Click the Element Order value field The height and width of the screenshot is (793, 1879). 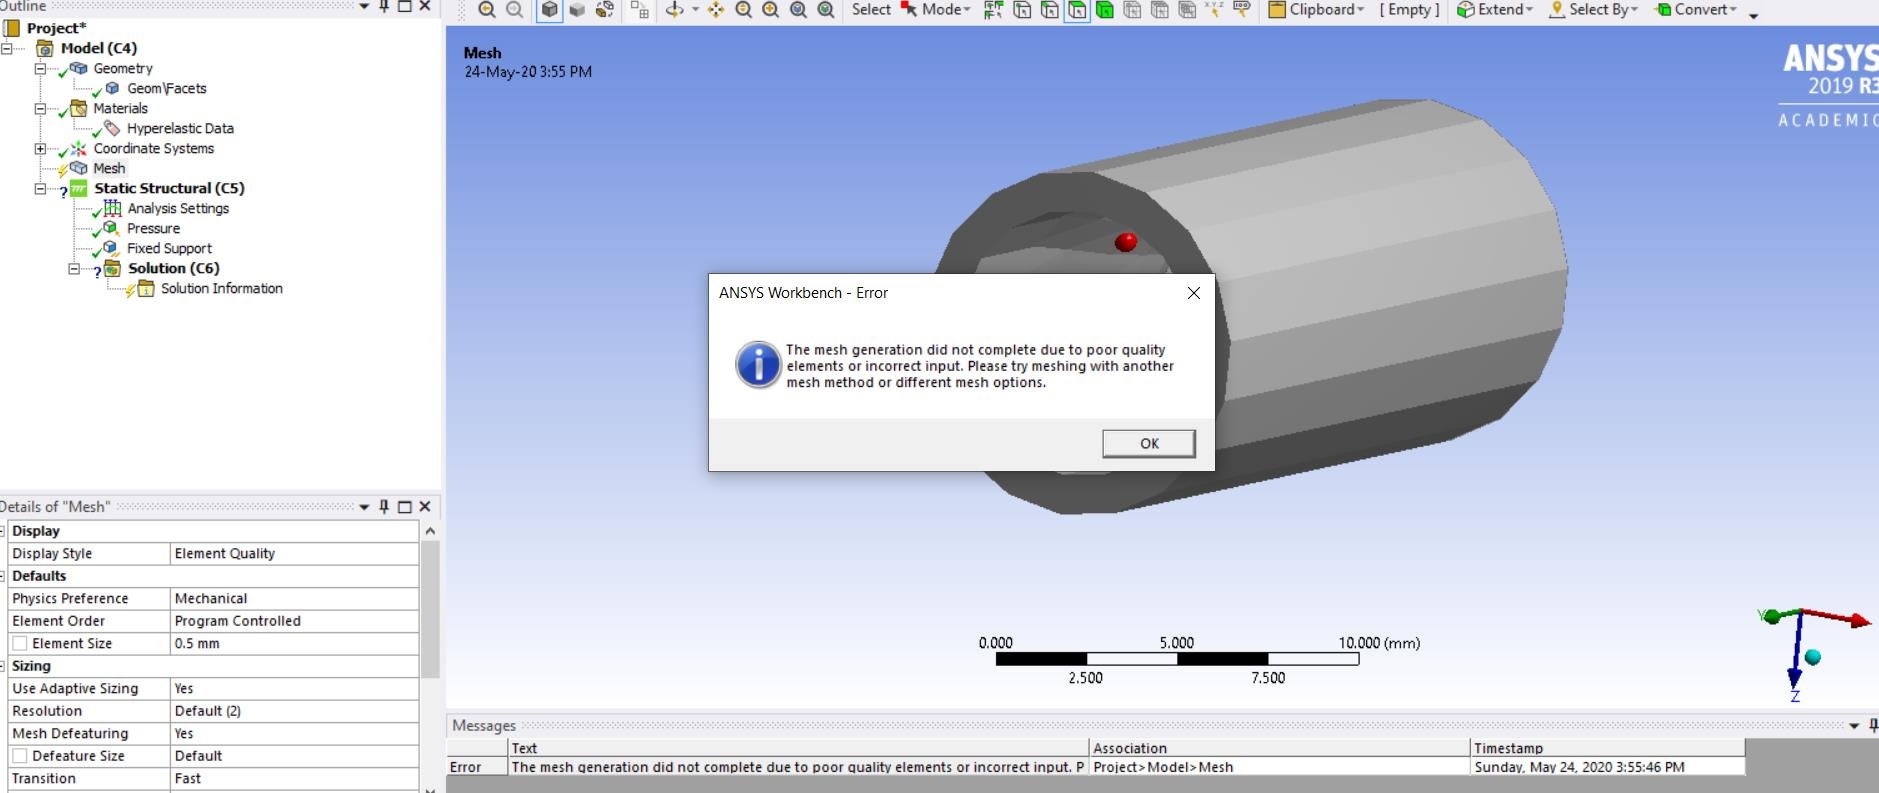coord(294,621)
